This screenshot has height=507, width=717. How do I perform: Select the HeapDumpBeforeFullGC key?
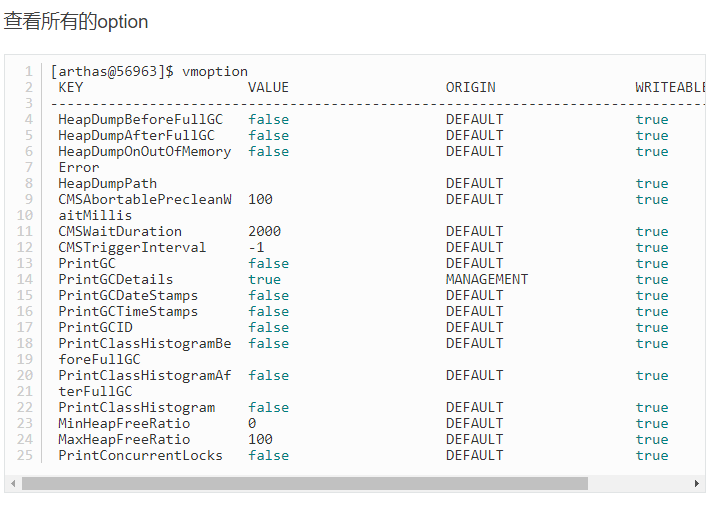[x=140, y=119]
